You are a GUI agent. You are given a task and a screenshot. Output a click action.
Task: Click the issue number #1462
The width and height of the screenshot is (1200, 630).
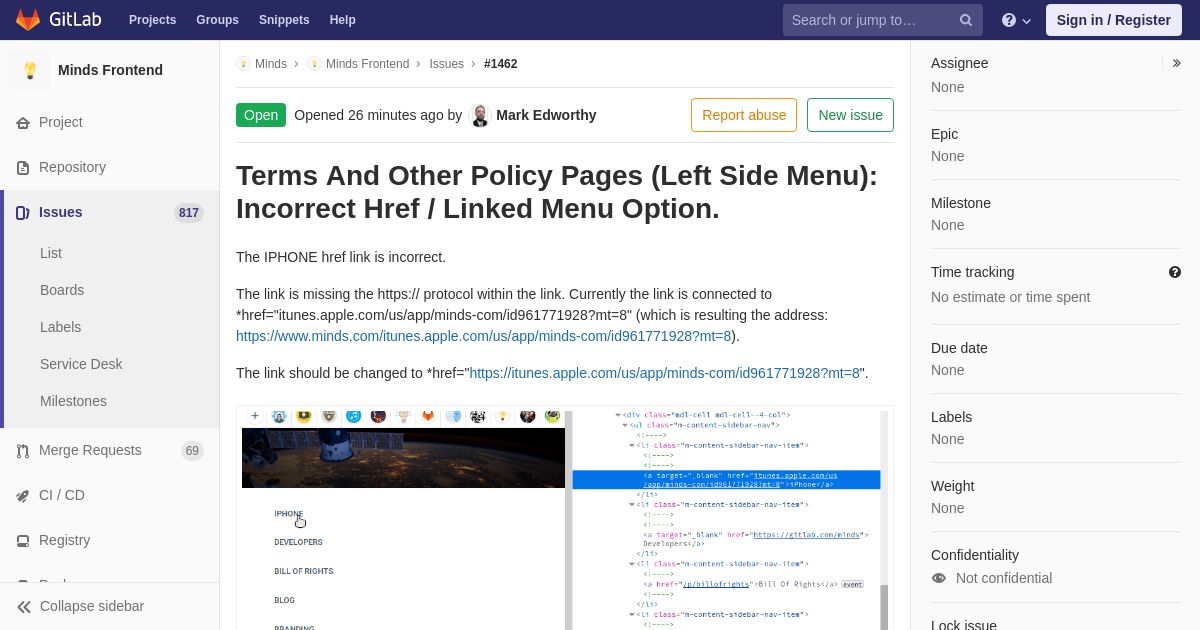pos(501,63)
